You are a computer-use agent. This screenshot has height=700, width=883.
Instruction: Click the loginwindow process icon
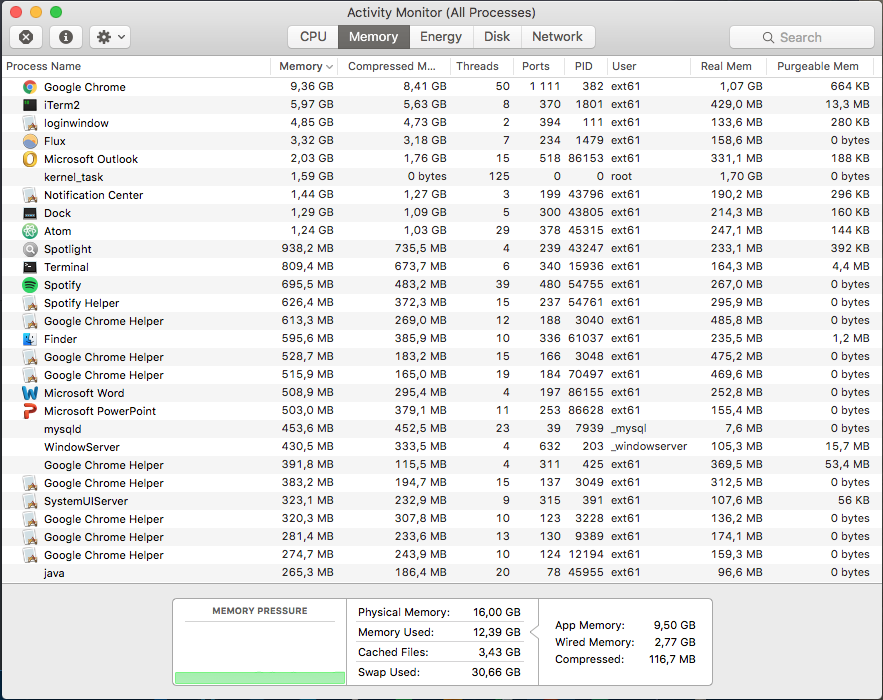pos(30,123)
